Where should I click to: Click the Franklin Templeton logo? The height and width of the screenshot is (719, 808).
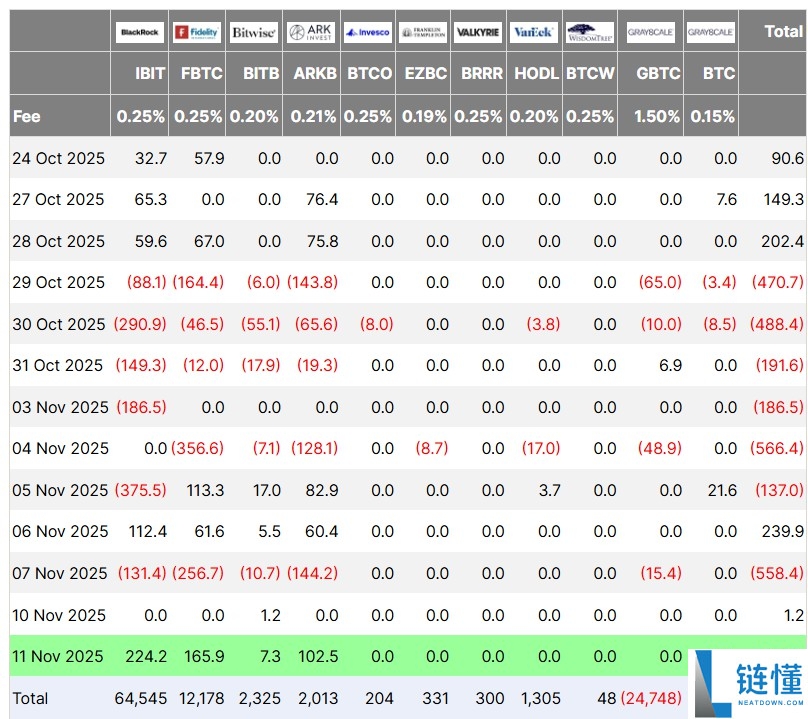click(x=423, y=32)
